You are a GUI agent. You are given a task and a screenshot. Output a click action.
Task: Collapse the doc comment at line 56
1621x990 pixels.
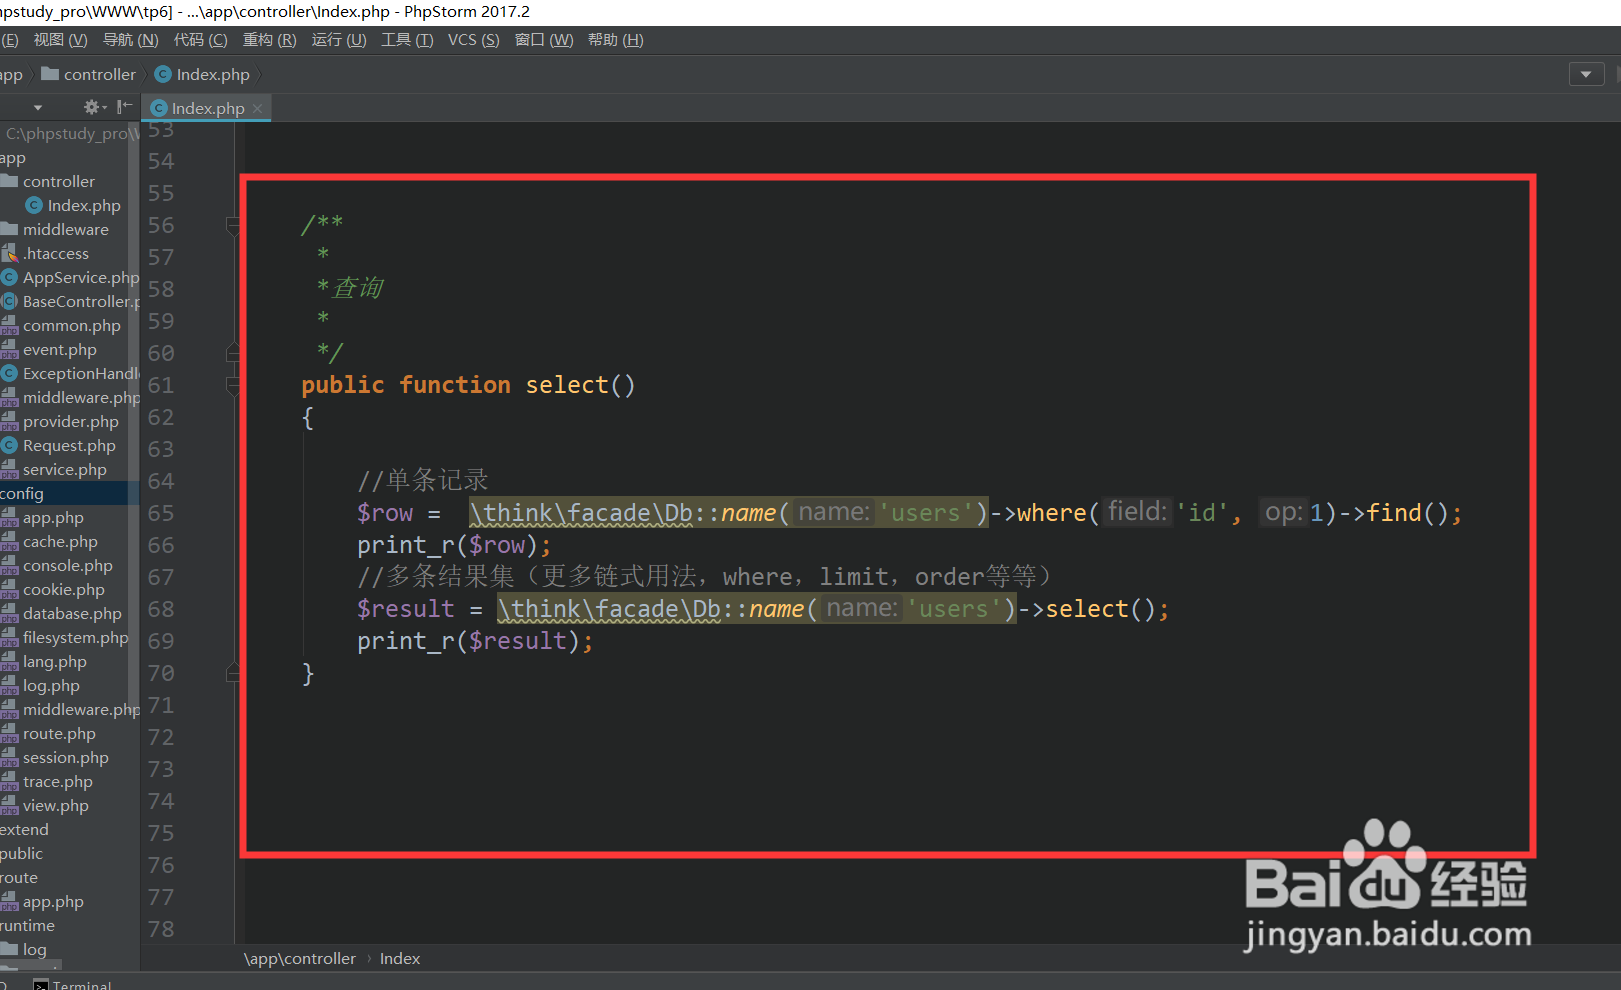tap(233, 225)
